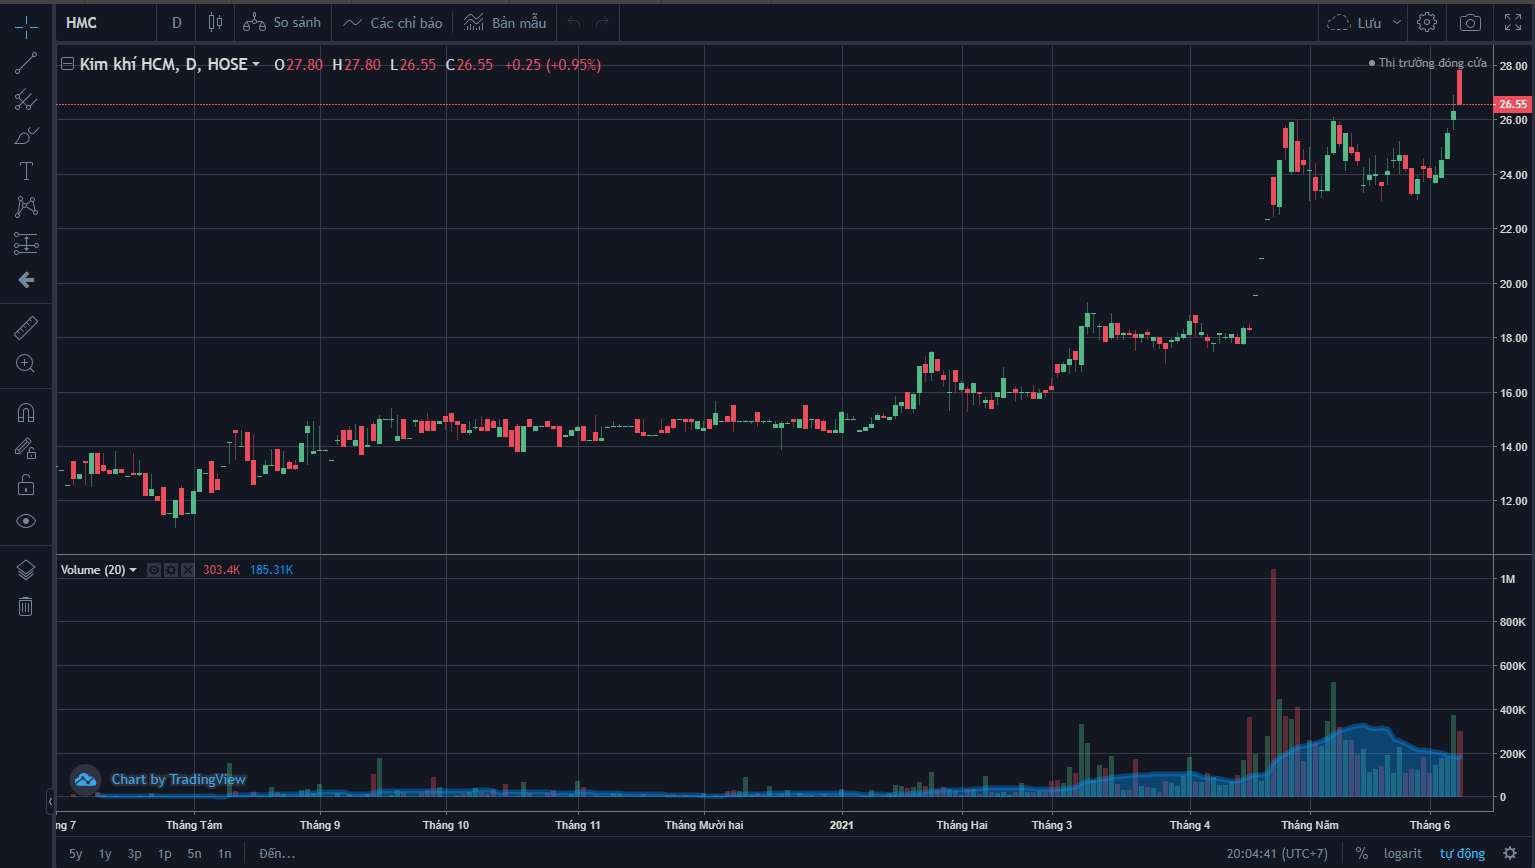Open the Các chỉ báo indicators menu
The height and width of the screenshot is (868, 1535).
point(393,22)
